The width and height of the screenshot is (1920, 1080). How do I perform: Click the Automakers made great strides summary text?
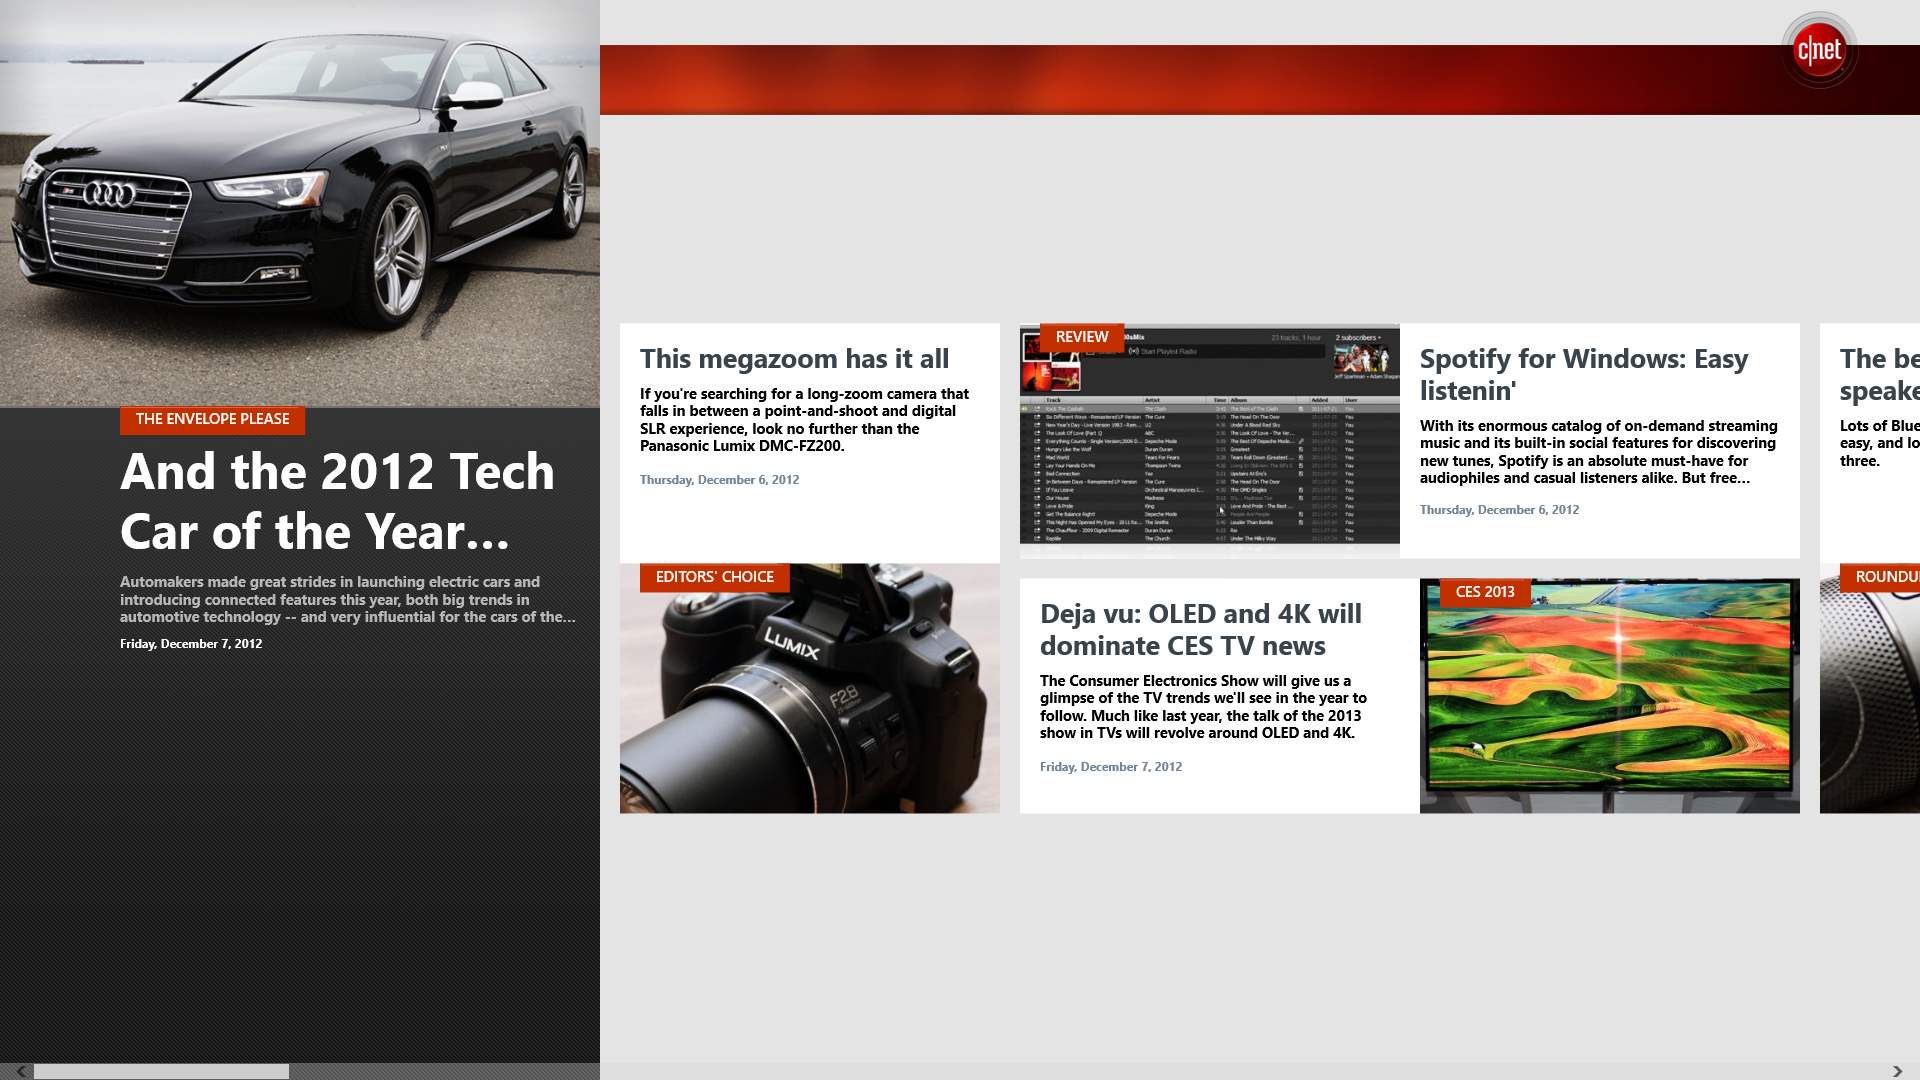347,599
